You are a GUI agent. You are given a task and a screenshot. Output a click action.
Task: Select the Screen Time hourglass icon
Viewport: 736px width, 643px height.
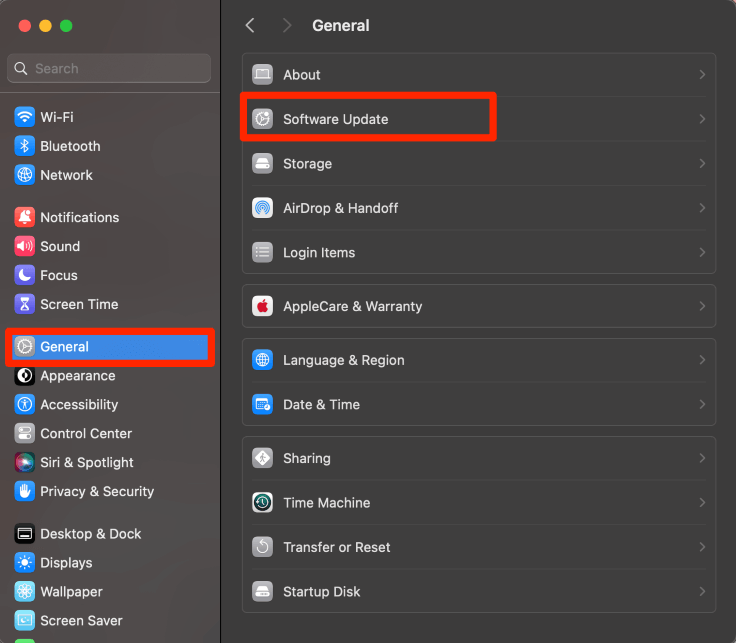(x=25, y=304)
